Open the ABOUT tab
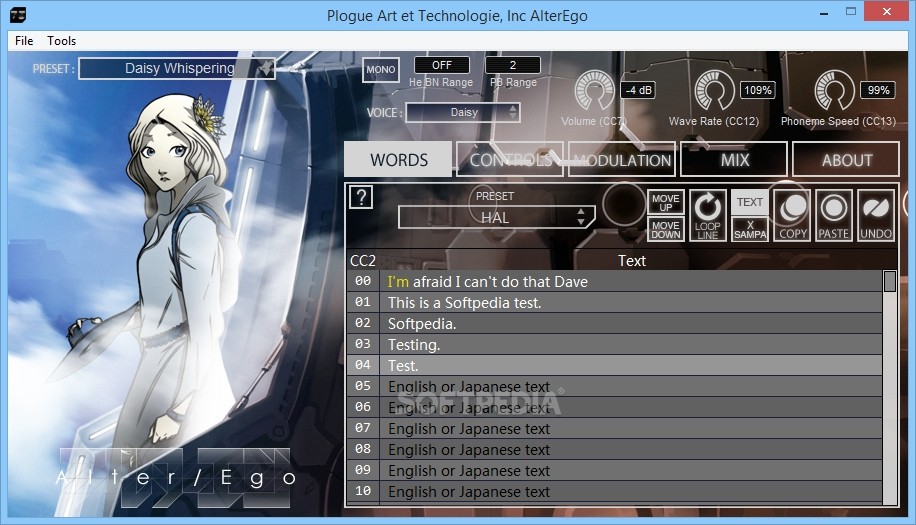The width and height of the screenshot is (916, 525). click(846, 159)
